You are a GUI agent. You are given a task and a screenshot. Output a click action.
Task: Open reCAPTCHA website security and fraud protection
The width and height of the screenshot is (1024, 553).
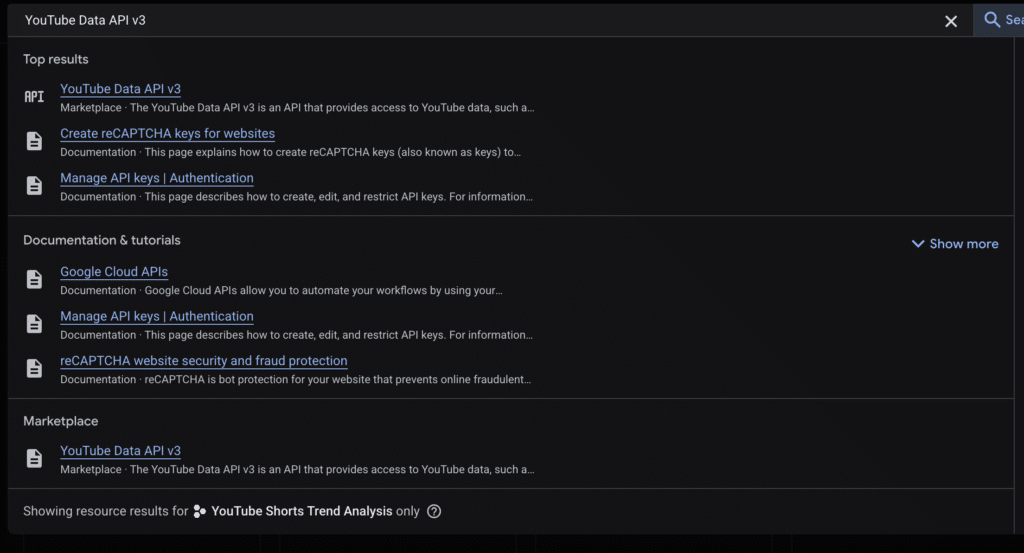point(204,360)
